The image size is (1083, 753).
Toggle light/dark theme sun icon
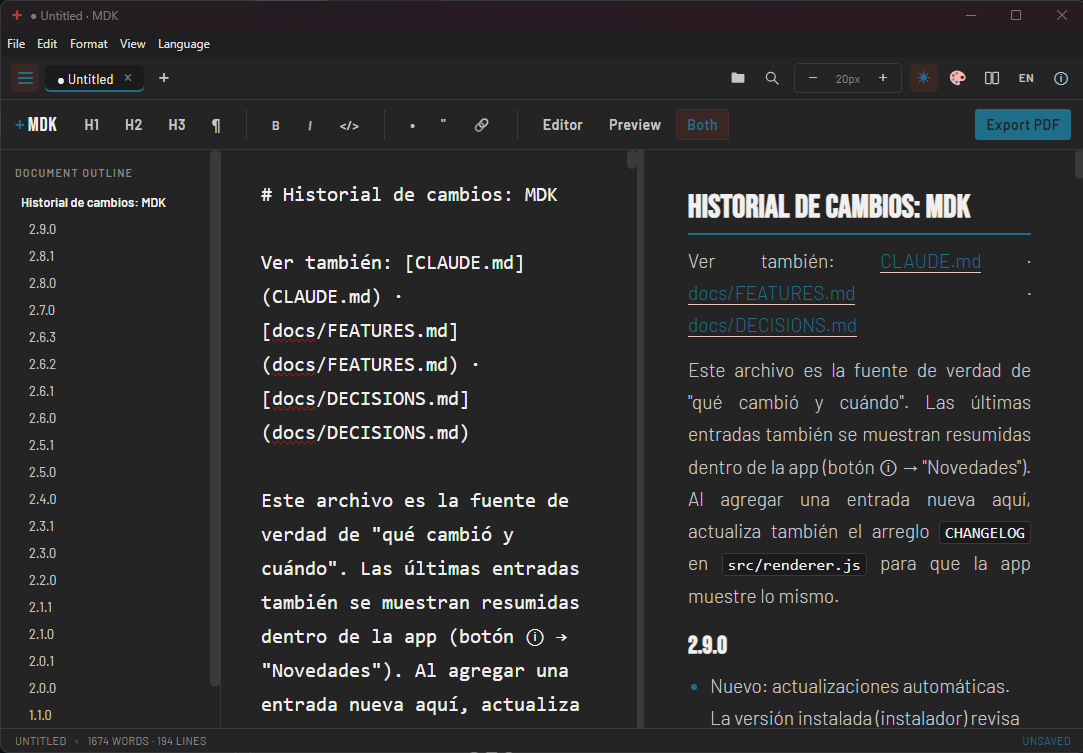click(923, 78)
